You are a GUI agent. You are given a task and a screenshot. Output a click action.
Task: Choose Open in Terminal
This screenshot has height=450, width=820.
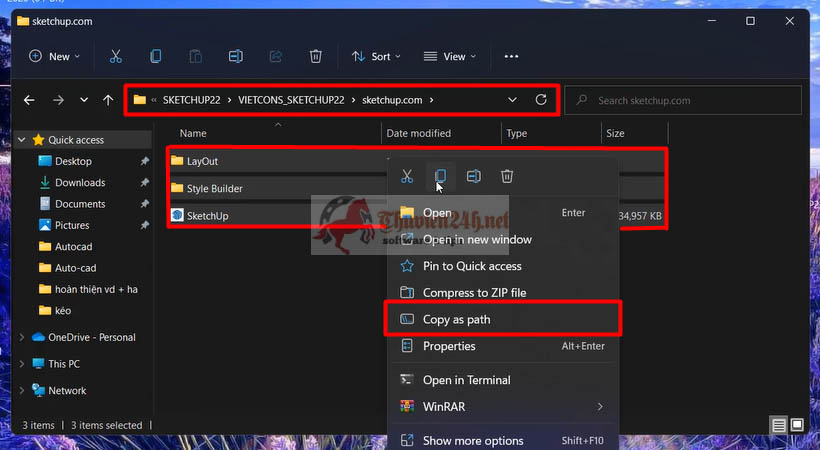pos(502,380)
